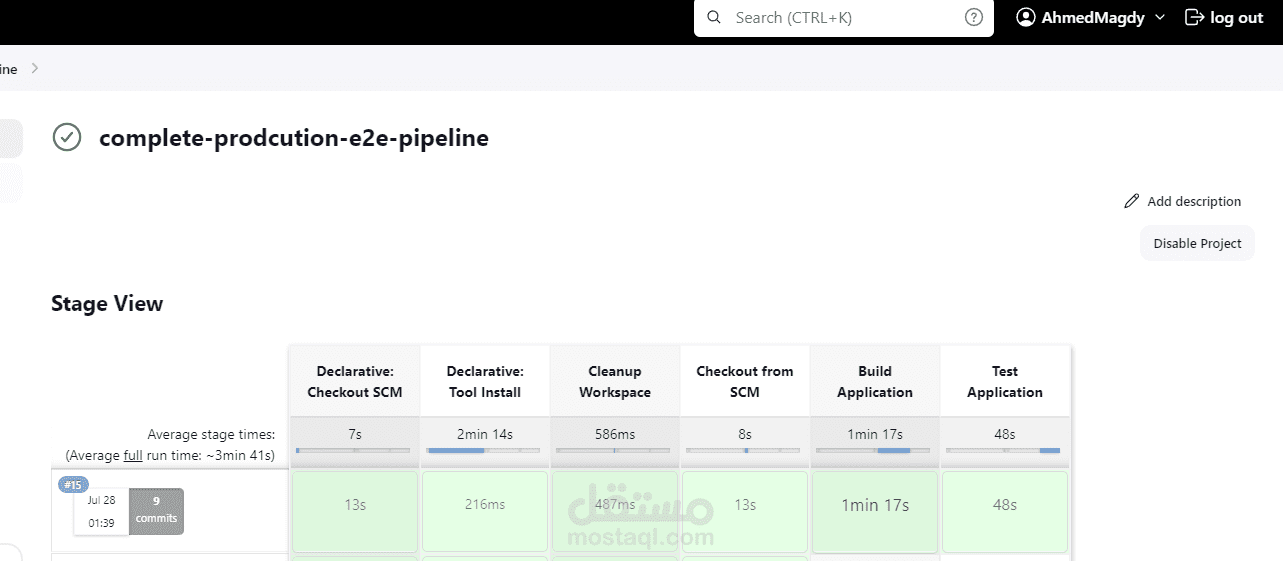
Task: Click the Checkout from SCM column header
Action: point(745,382)
